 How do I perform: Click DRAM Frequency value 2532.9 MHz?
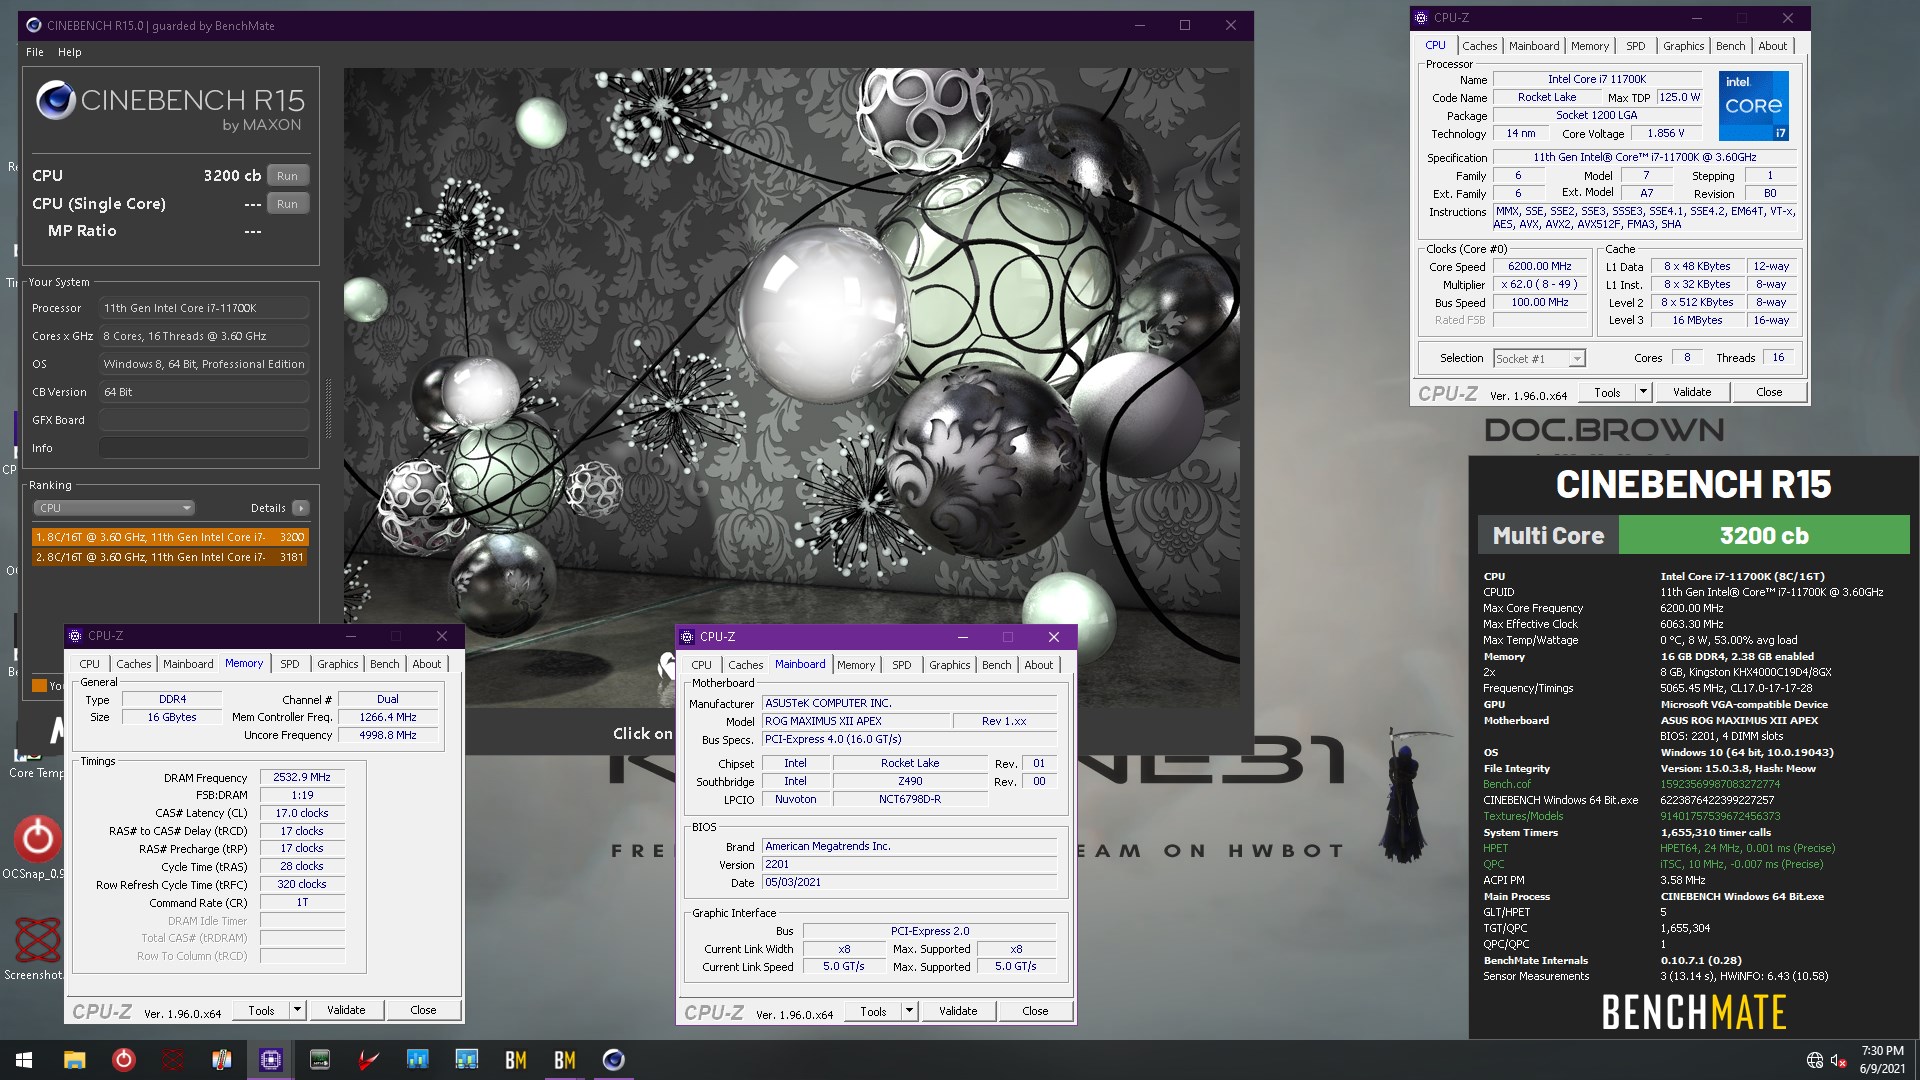pyautogui.click(x=302, y=777)
